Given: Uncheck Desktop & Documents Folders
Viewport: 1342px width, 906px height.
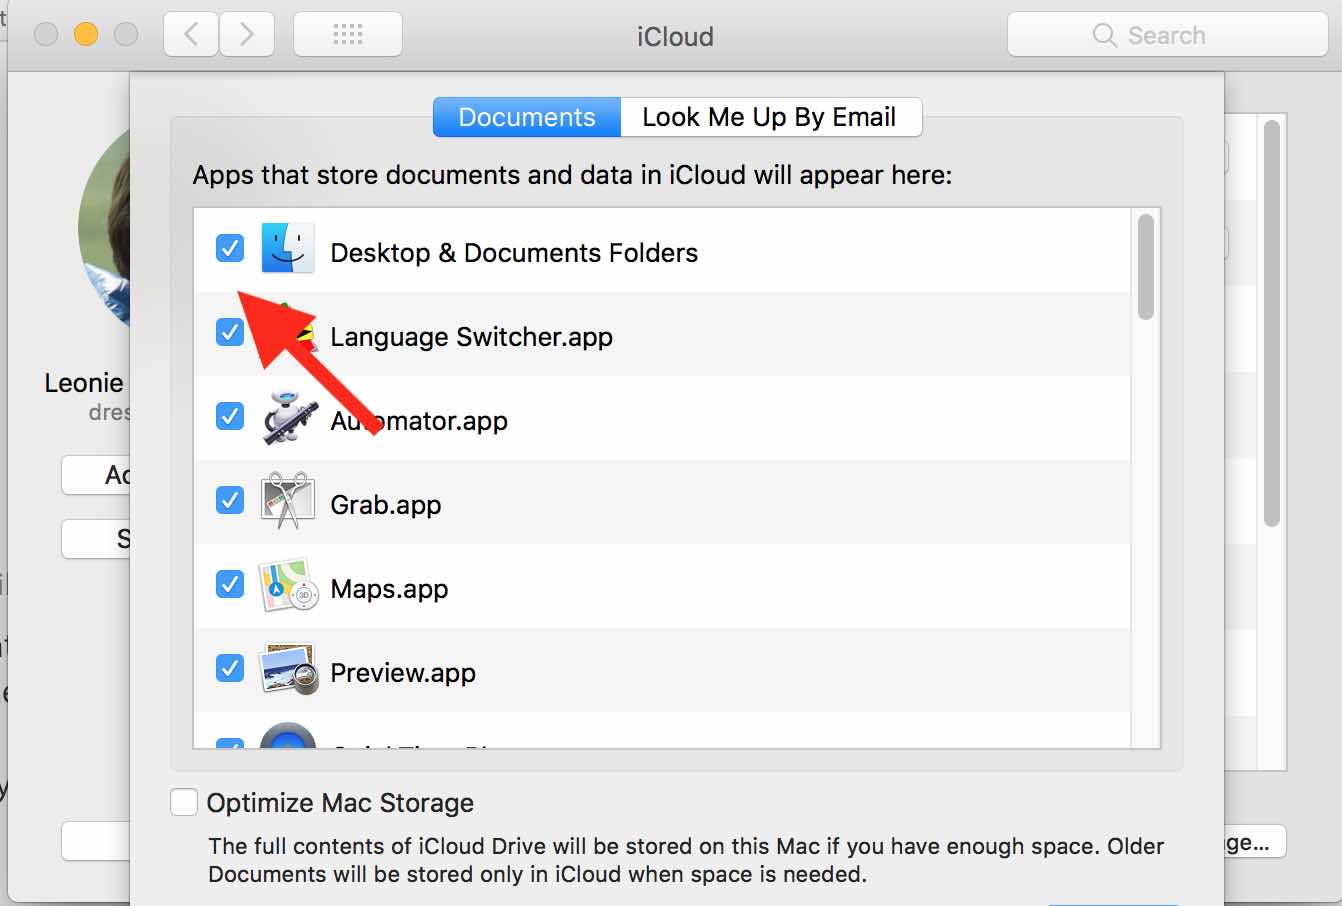Looking at the screenshot, I should 230,247.
